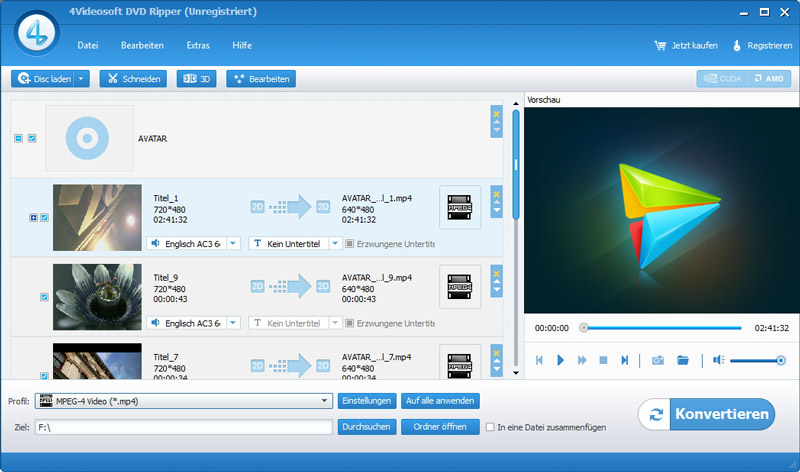Open the Englisch AC3 audio dropdown for Titel_1

pyautogui.click(x=232, y=243)
